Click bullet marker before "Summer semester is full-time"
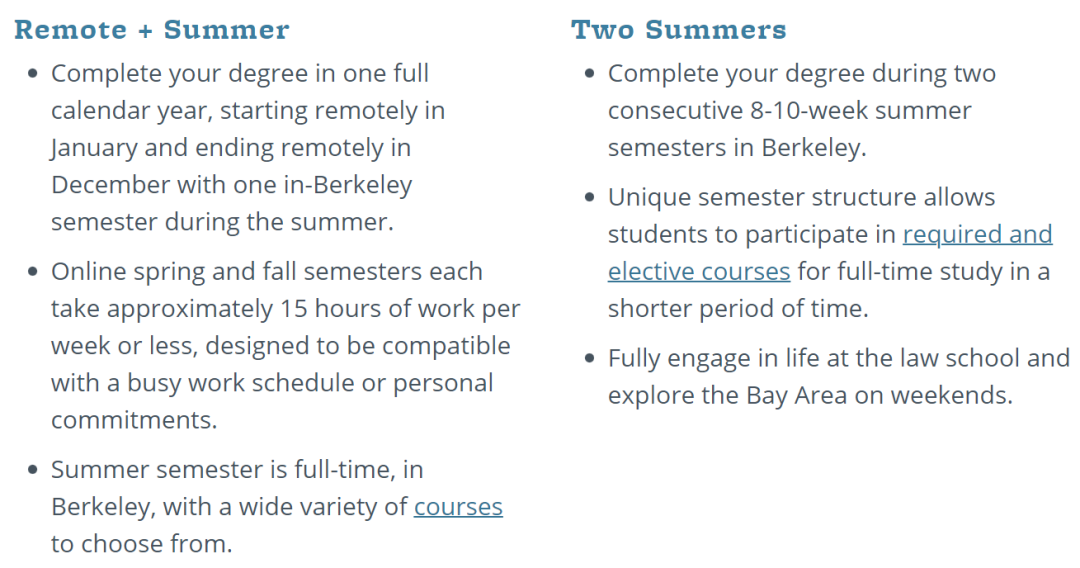 coord(32,470)
